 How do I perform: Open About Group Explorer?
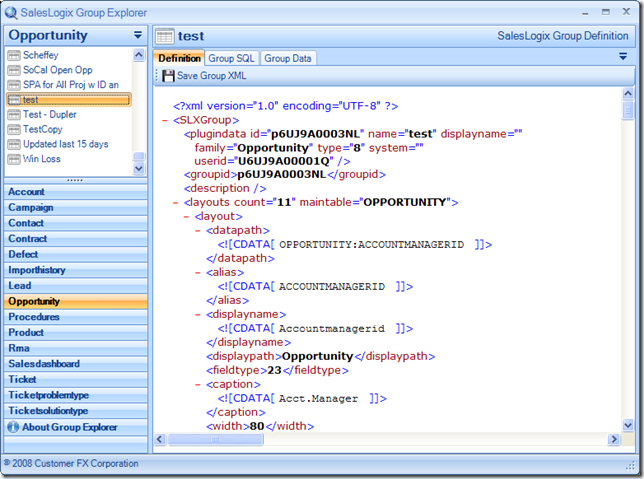[x=76, y=427]
